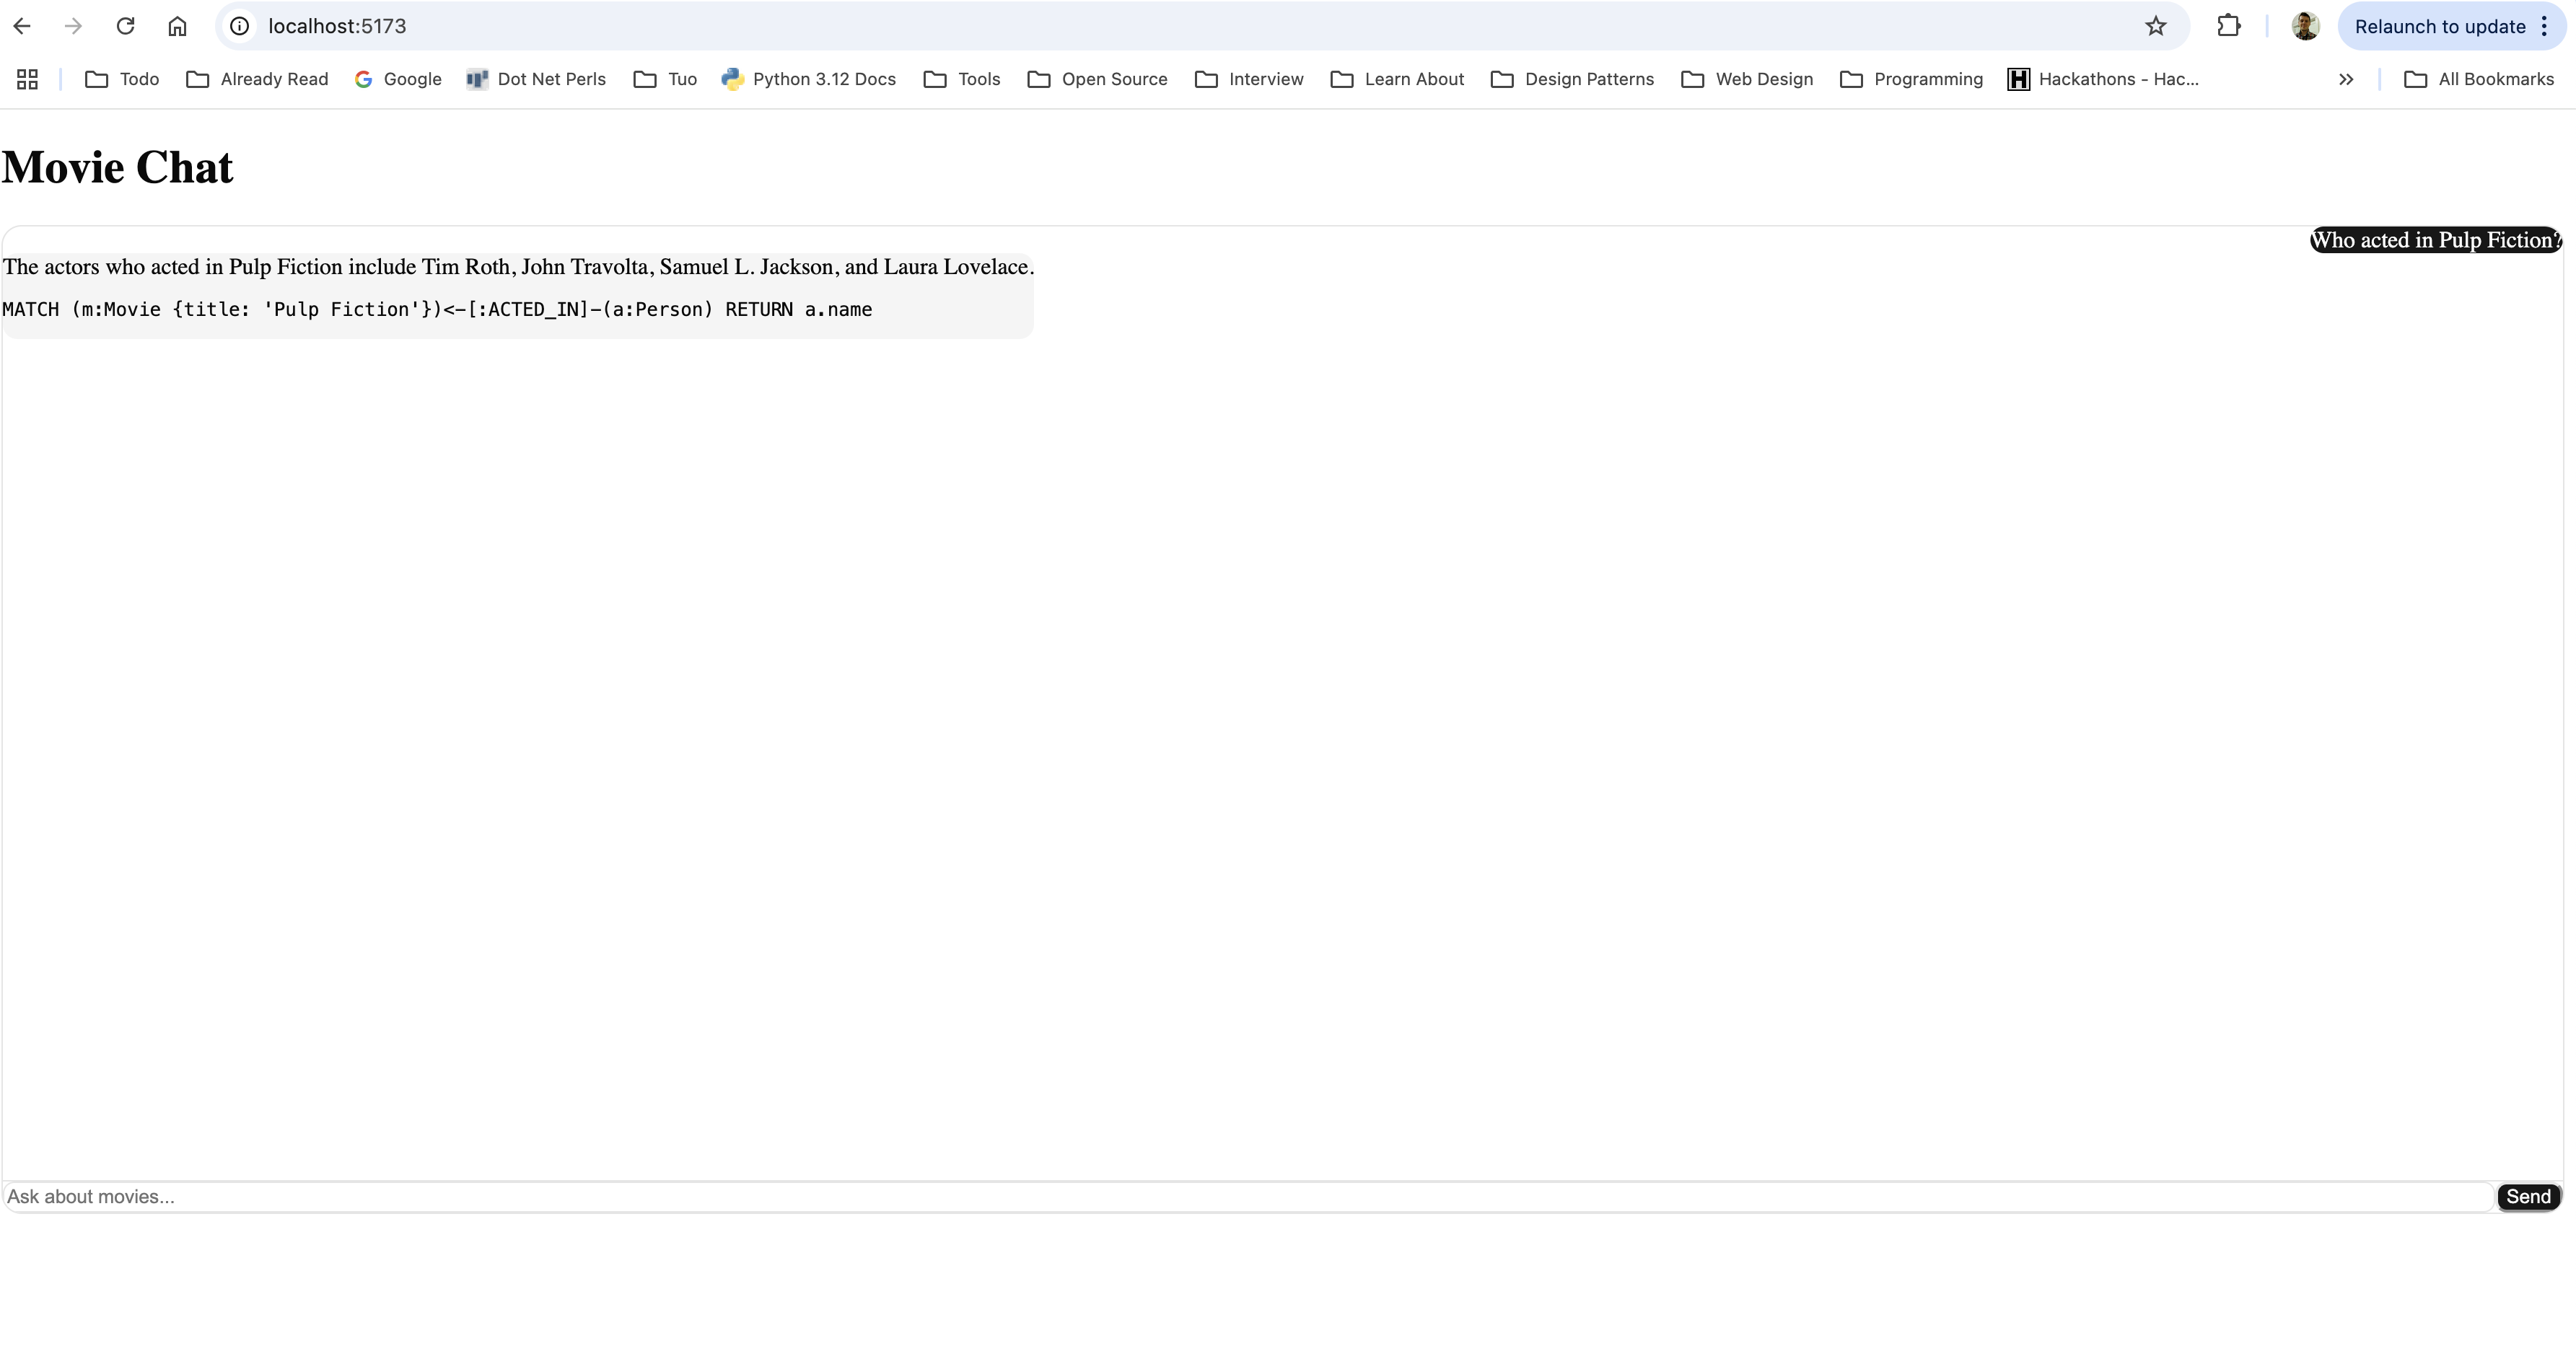Click the Send button
The height and width of the screenshot is (1346, 2576).
(2528, 1197)
